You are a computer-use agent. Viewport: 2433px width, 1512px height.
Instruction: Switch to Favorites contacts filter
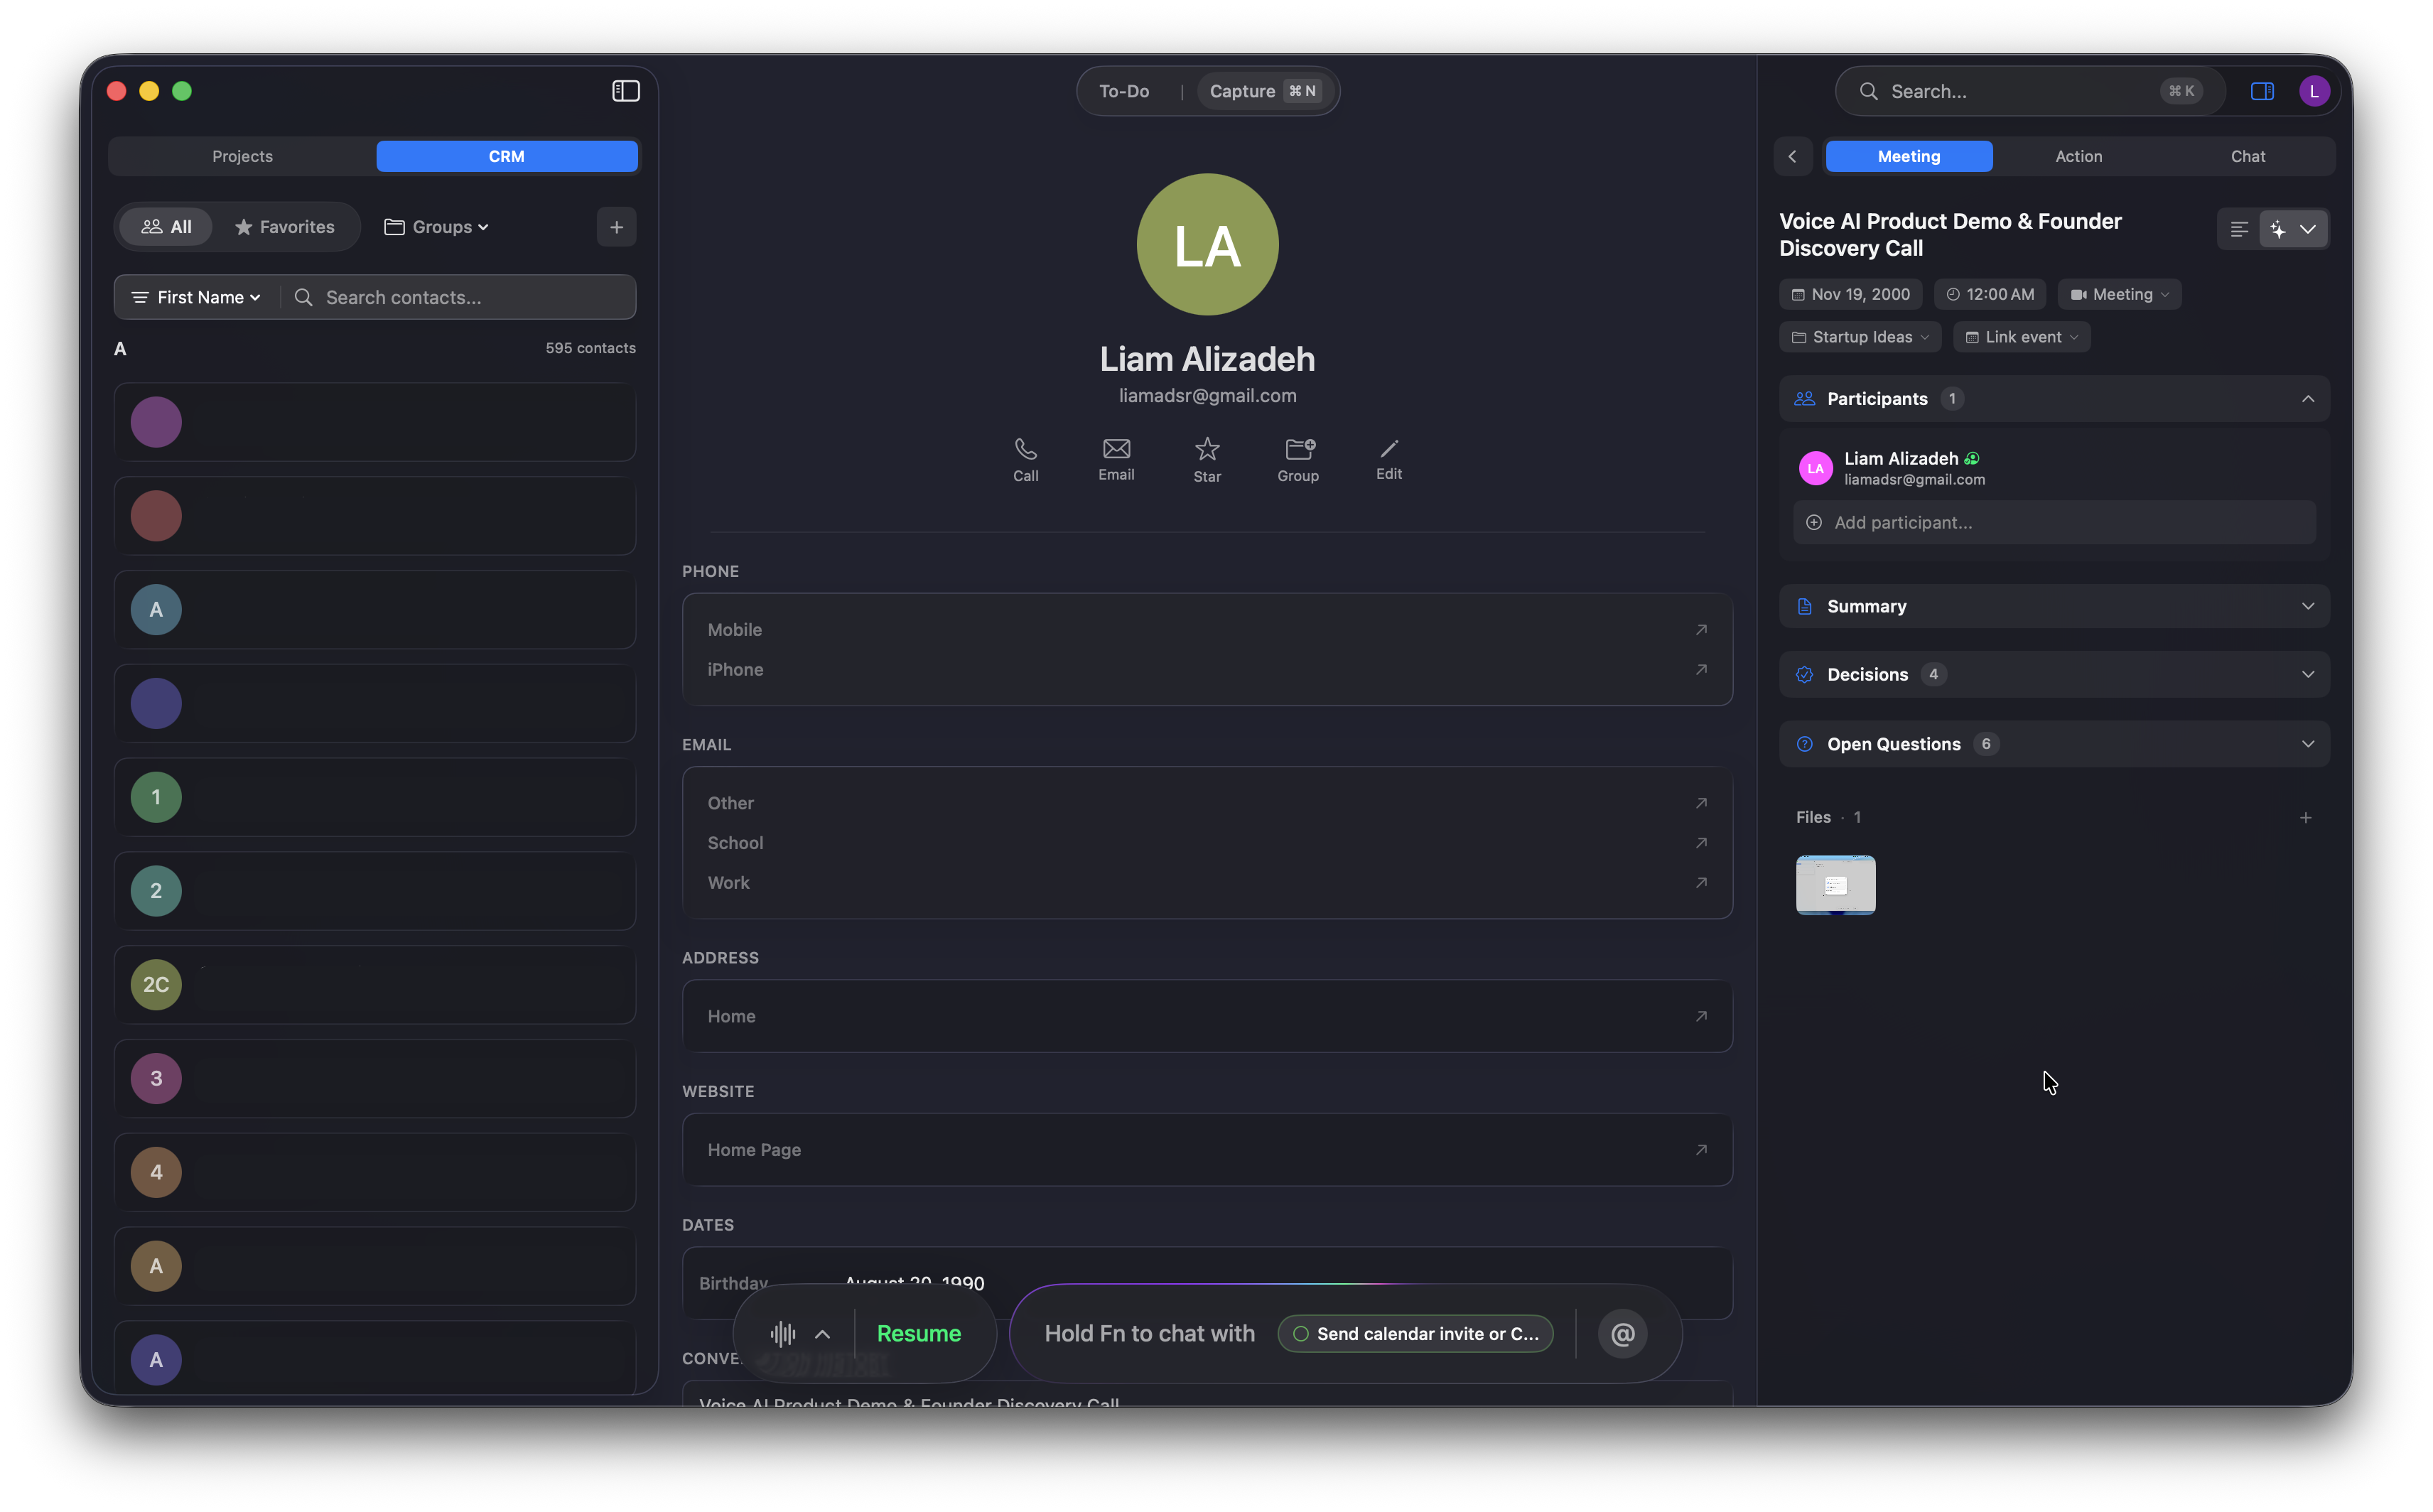[x=285, y=227]
